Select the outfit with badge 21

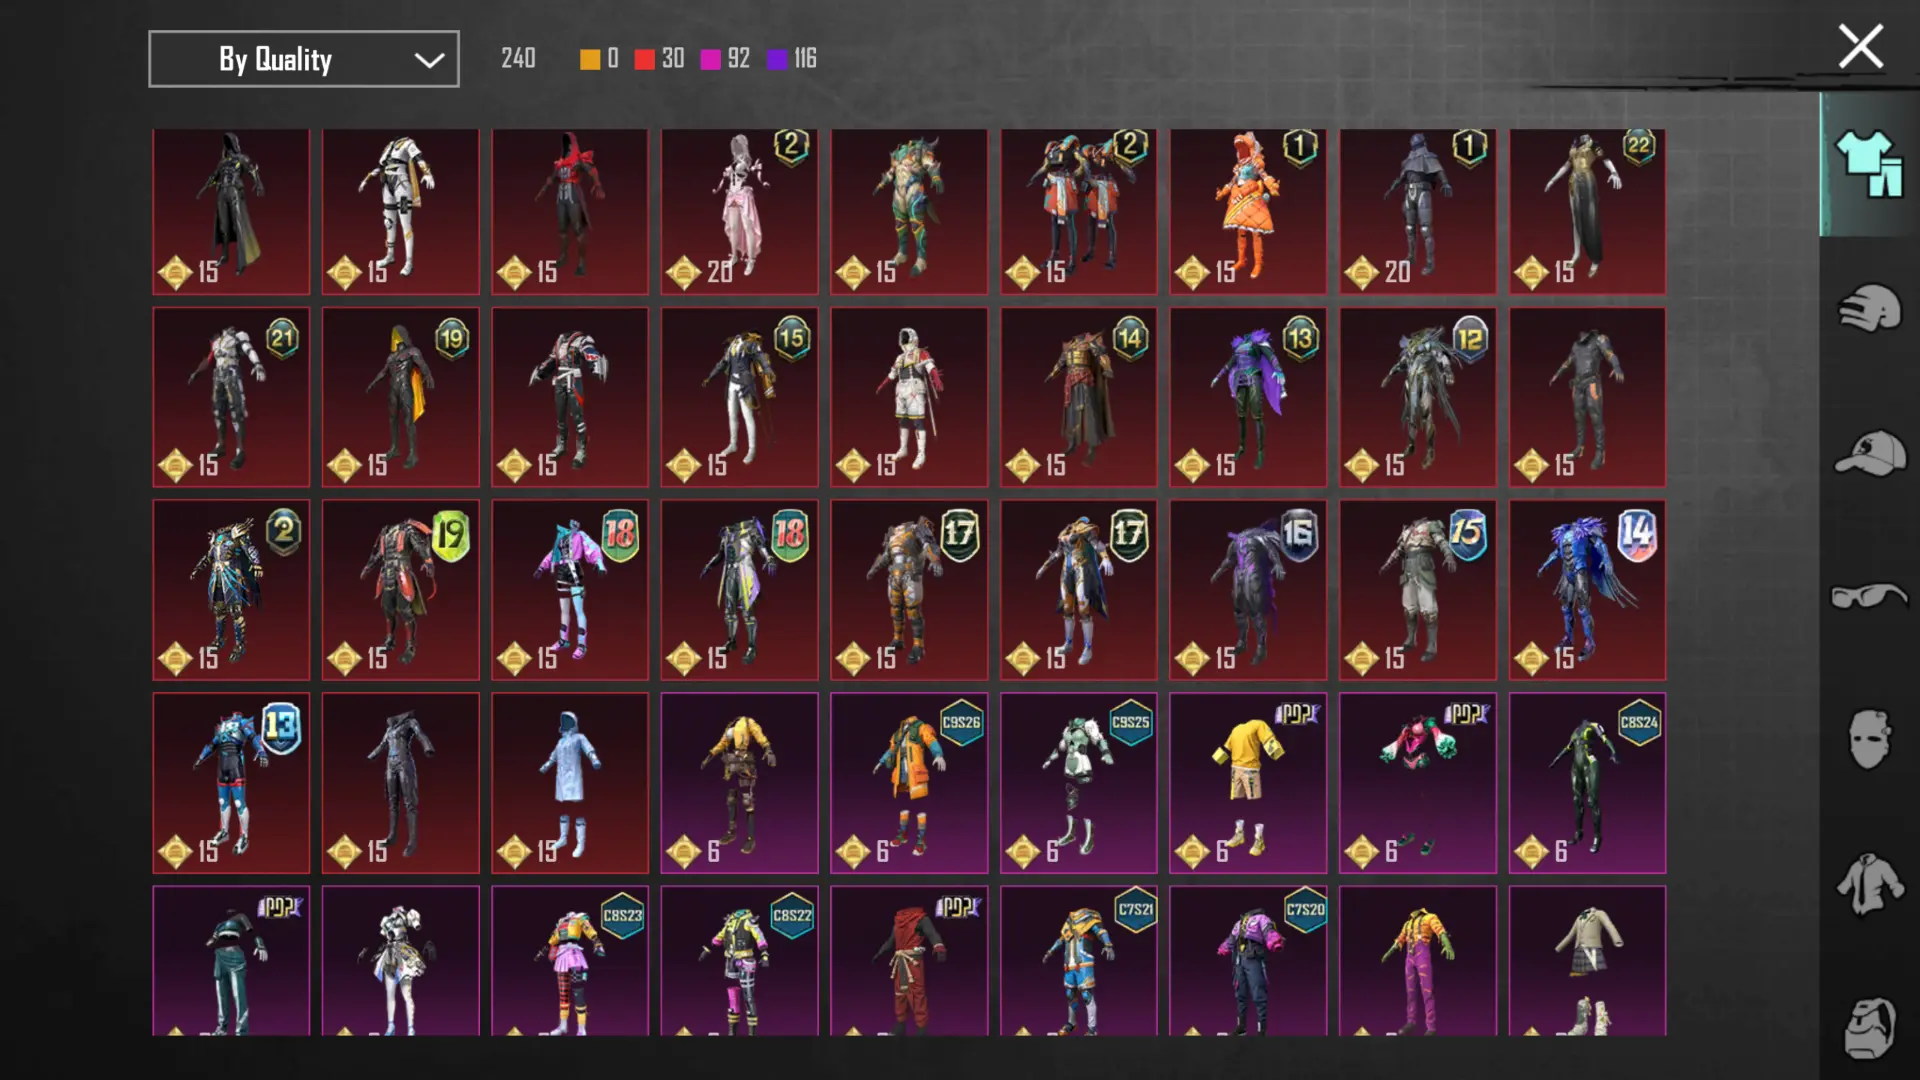point(231,397)
